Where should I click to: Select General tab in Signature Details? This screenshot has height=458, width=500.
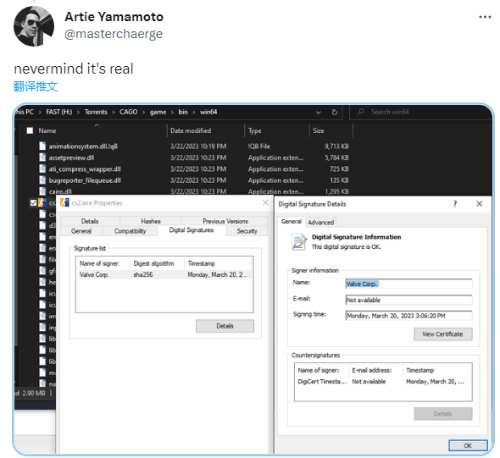pos(291,221)
